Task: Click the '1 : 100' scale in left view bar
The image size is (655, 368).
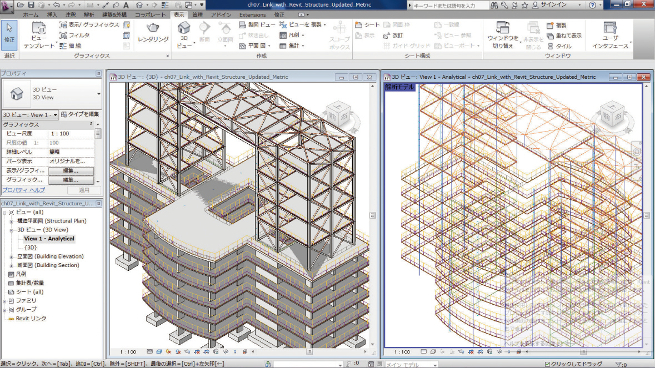Action: coord(128,352)
